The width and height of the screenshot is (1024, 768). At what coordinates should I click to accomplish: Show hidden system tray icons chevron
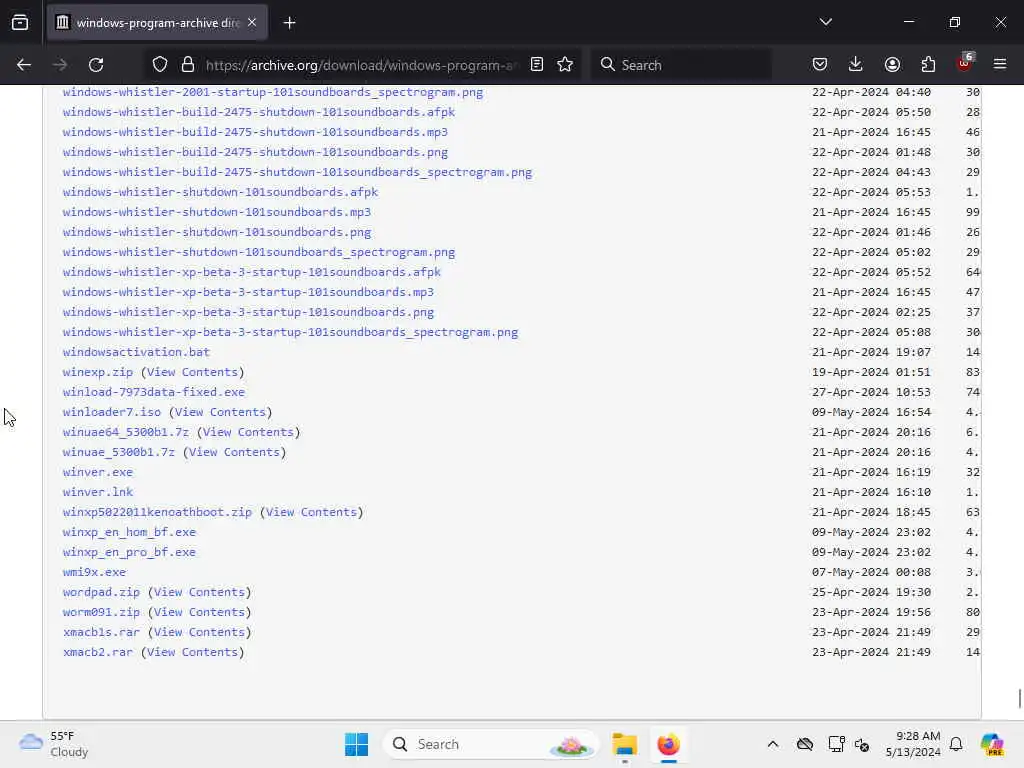click(x=773, y=744)
